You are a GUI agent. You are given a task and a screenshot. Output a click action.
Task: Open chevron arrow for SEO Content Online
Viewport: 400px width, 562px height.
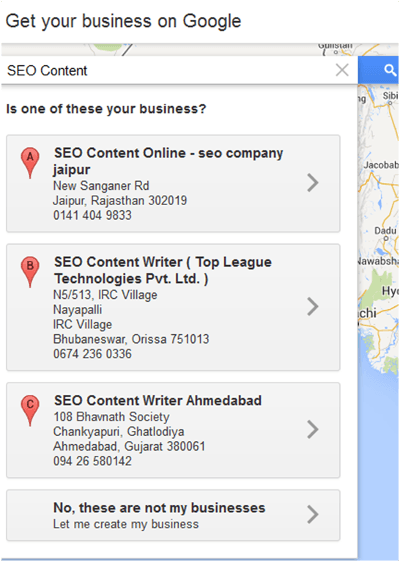coord(313,183)
